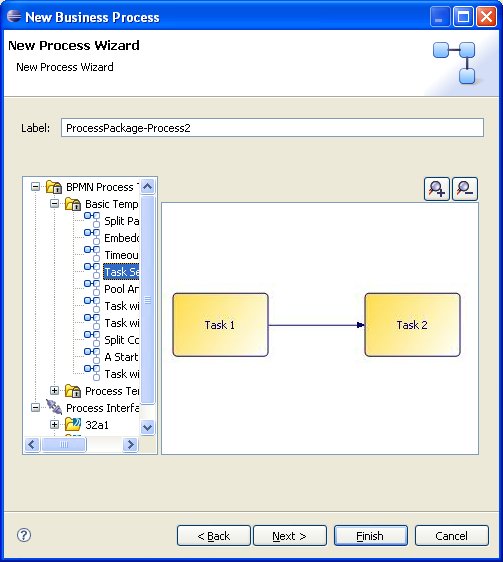Click the 32a1 folder icon
The image size is (503, 562).
73,424
